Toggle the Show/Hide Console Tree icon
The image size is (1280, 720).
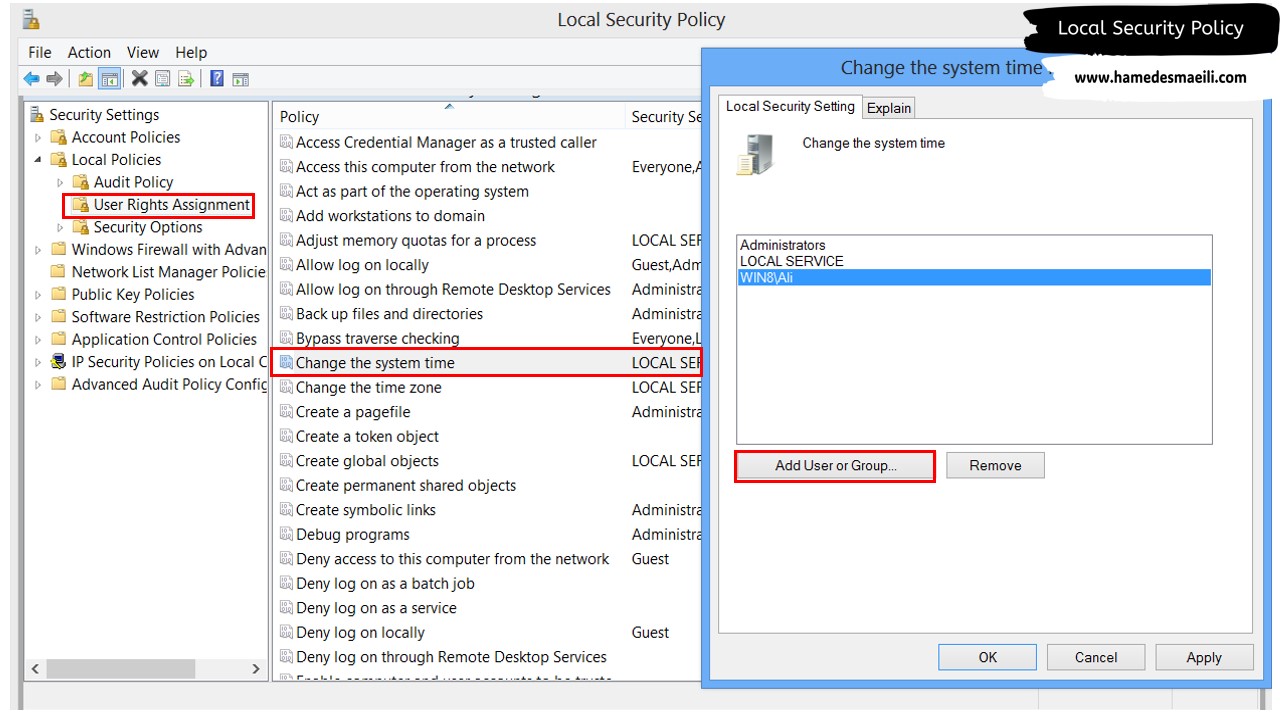(x=109, y=79)
